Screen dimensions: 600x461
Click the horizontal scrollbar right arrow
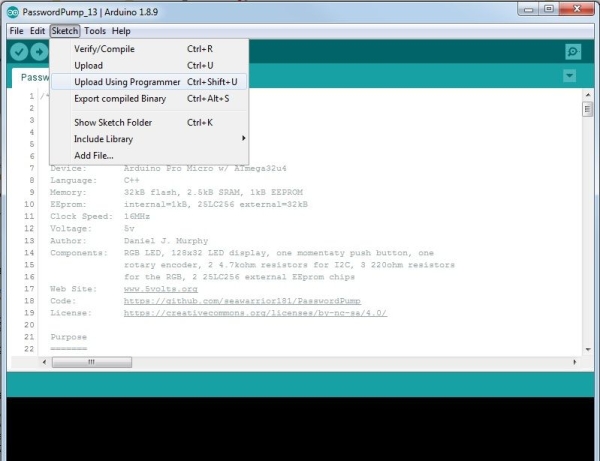point(574,362)
